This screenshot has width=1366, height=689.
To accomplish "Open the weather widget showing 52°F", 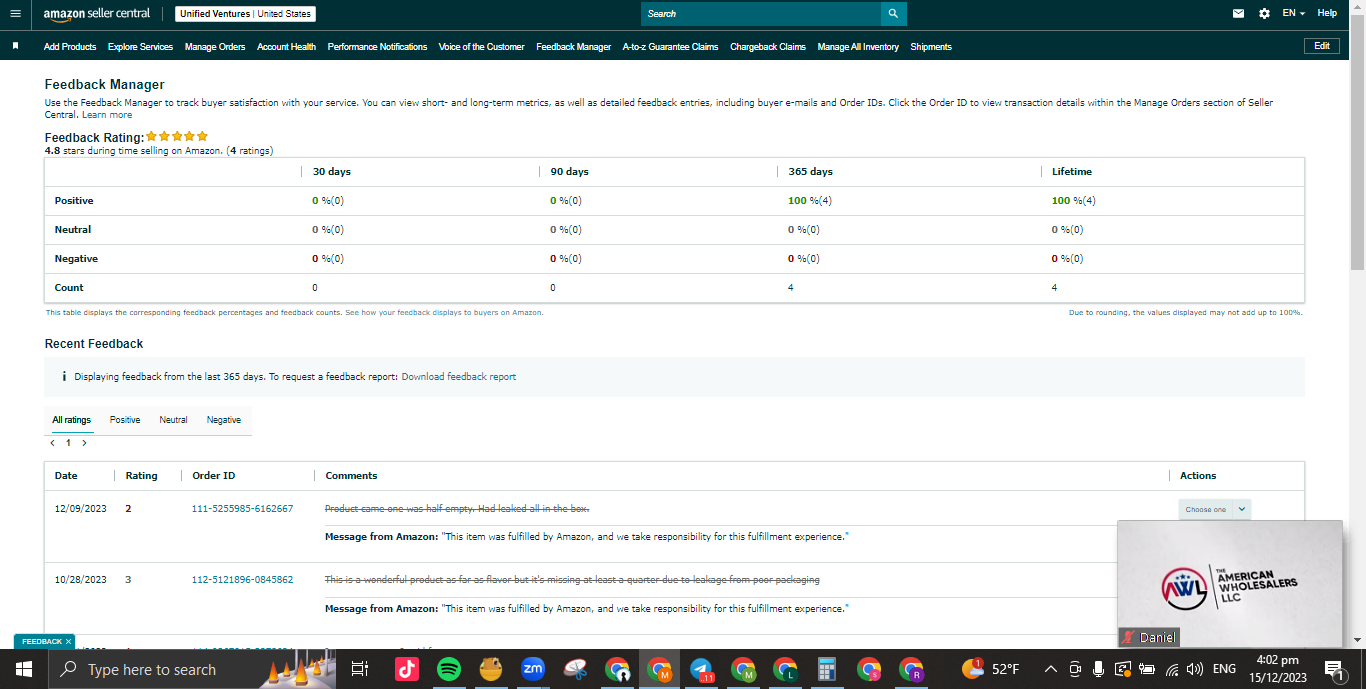I will [991, 669].
